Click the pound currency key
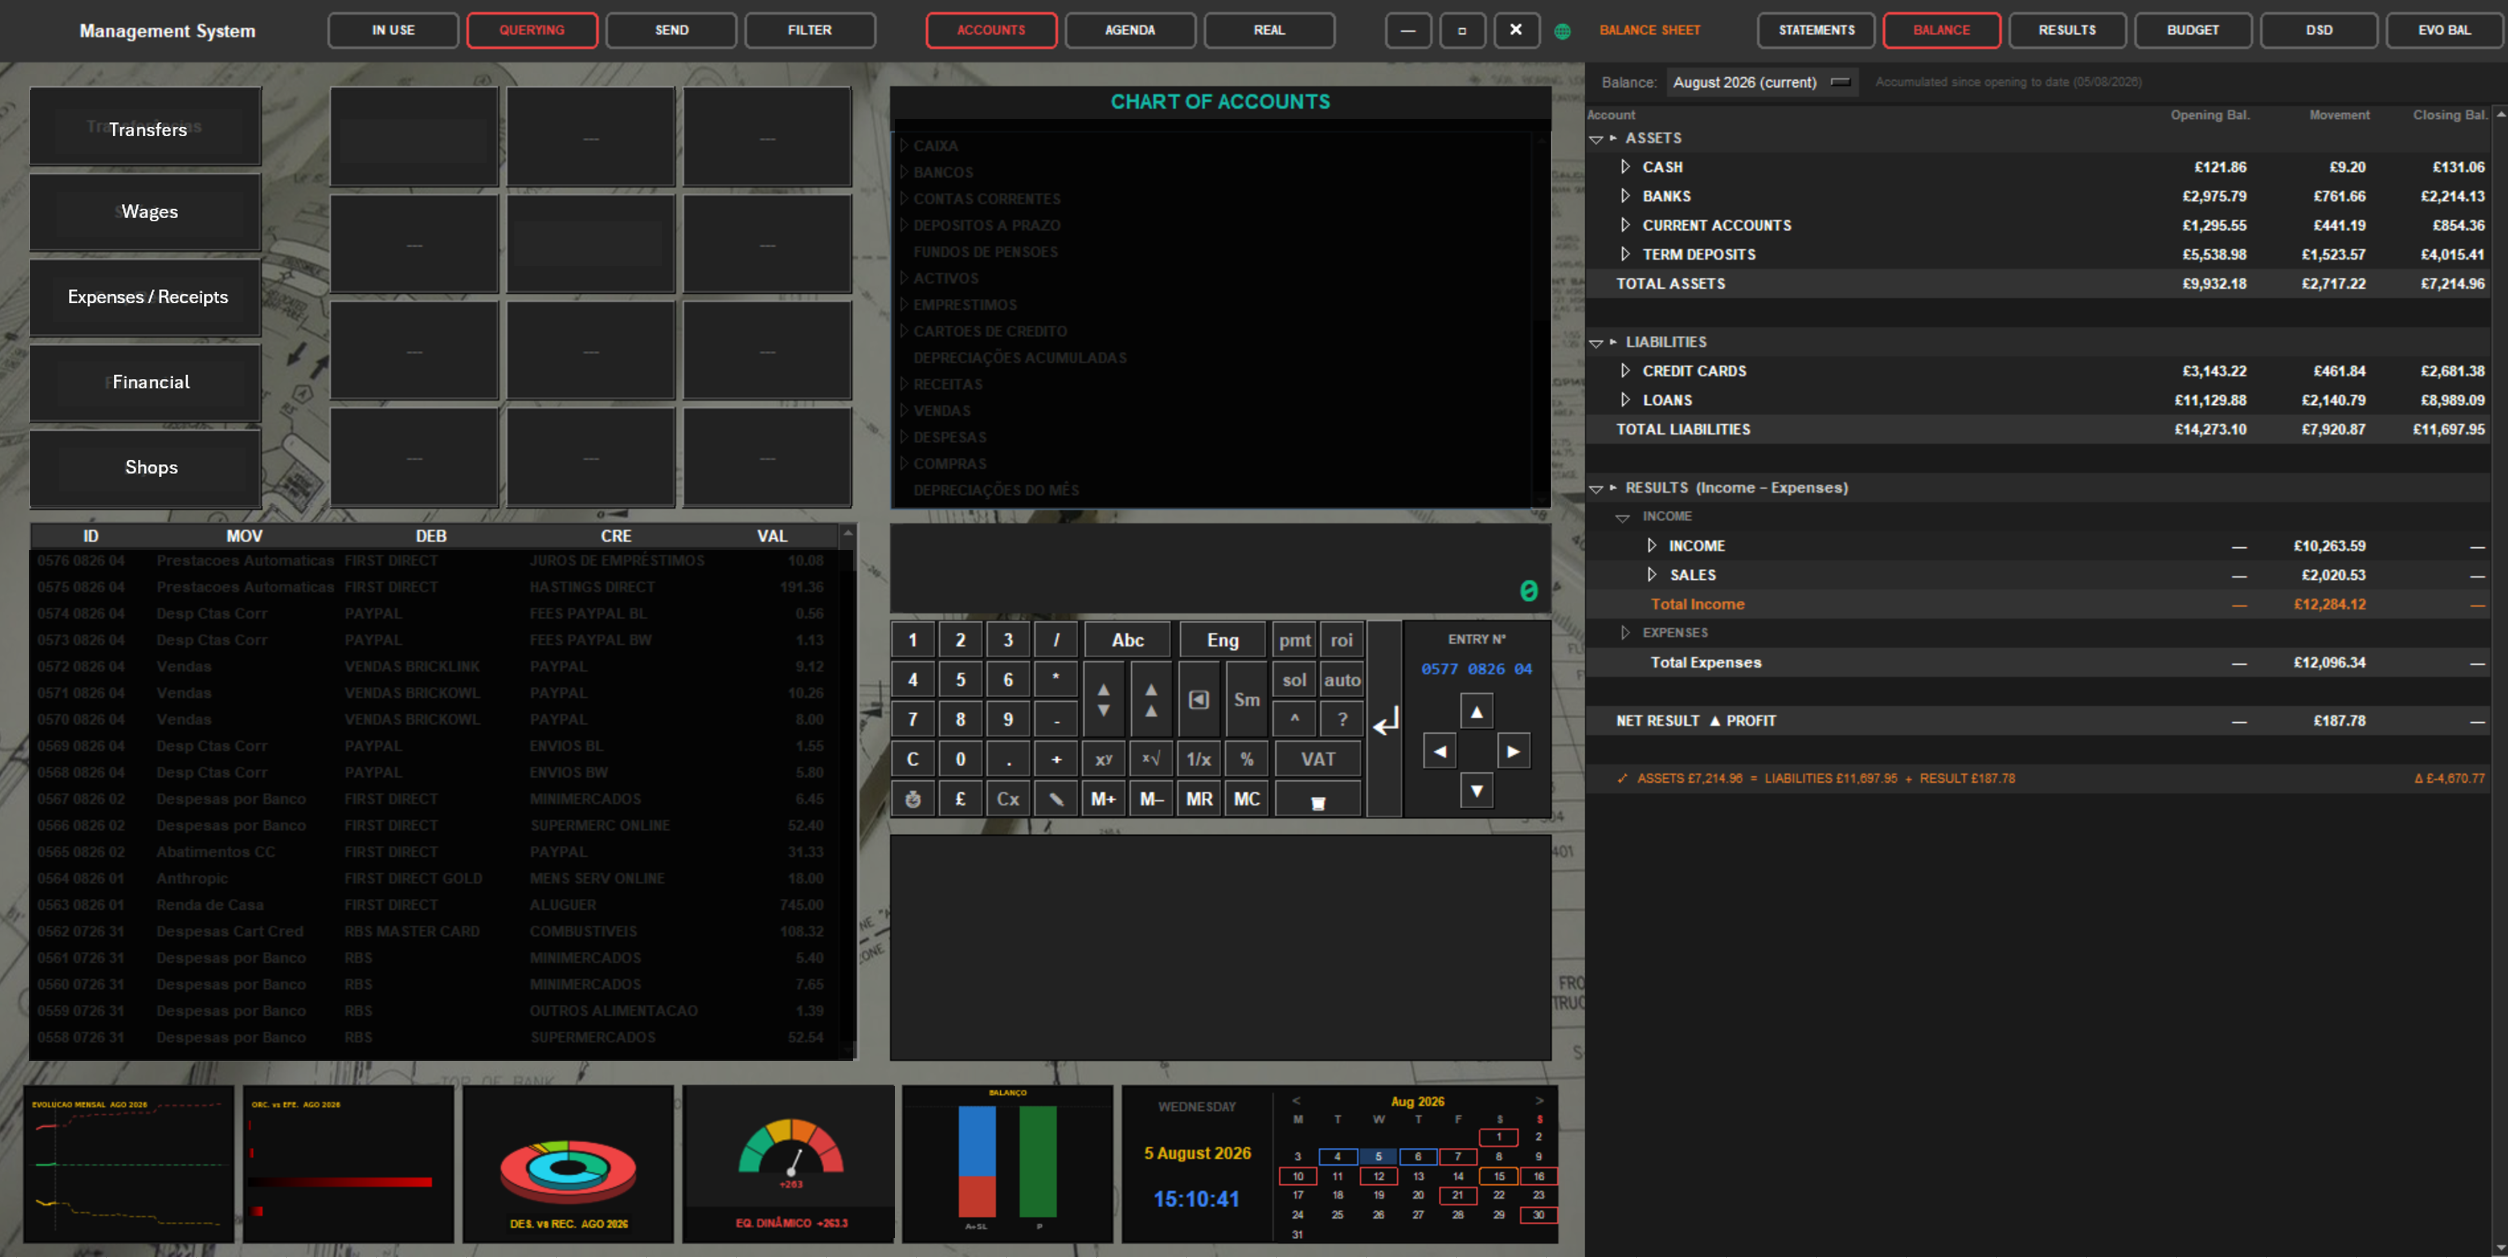Image resolution: width=2508 pixels, height=1258 pixels. click(960, 799)
